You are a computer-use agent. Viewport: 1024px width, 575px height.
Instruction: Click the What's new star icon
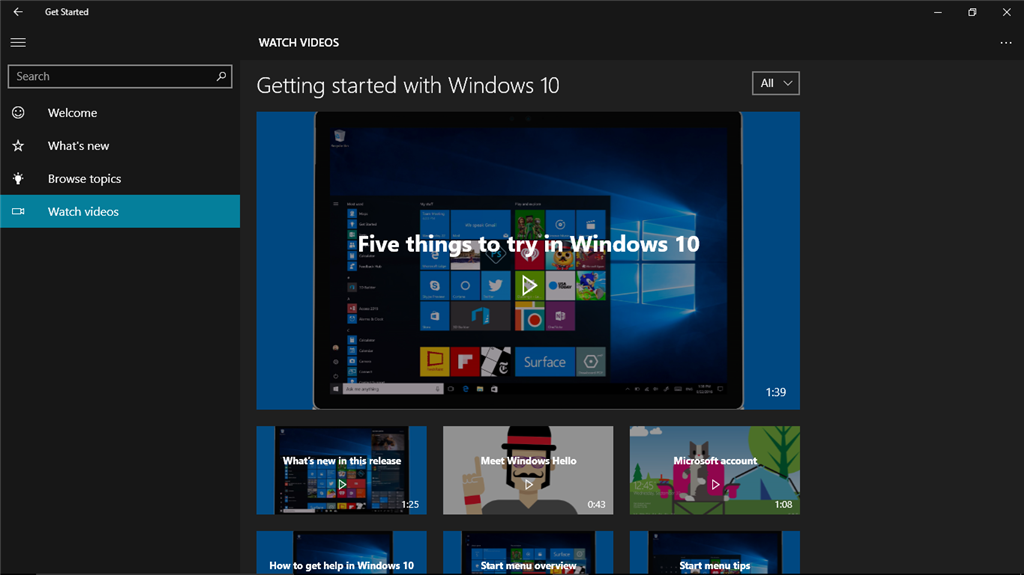(18, 146)
